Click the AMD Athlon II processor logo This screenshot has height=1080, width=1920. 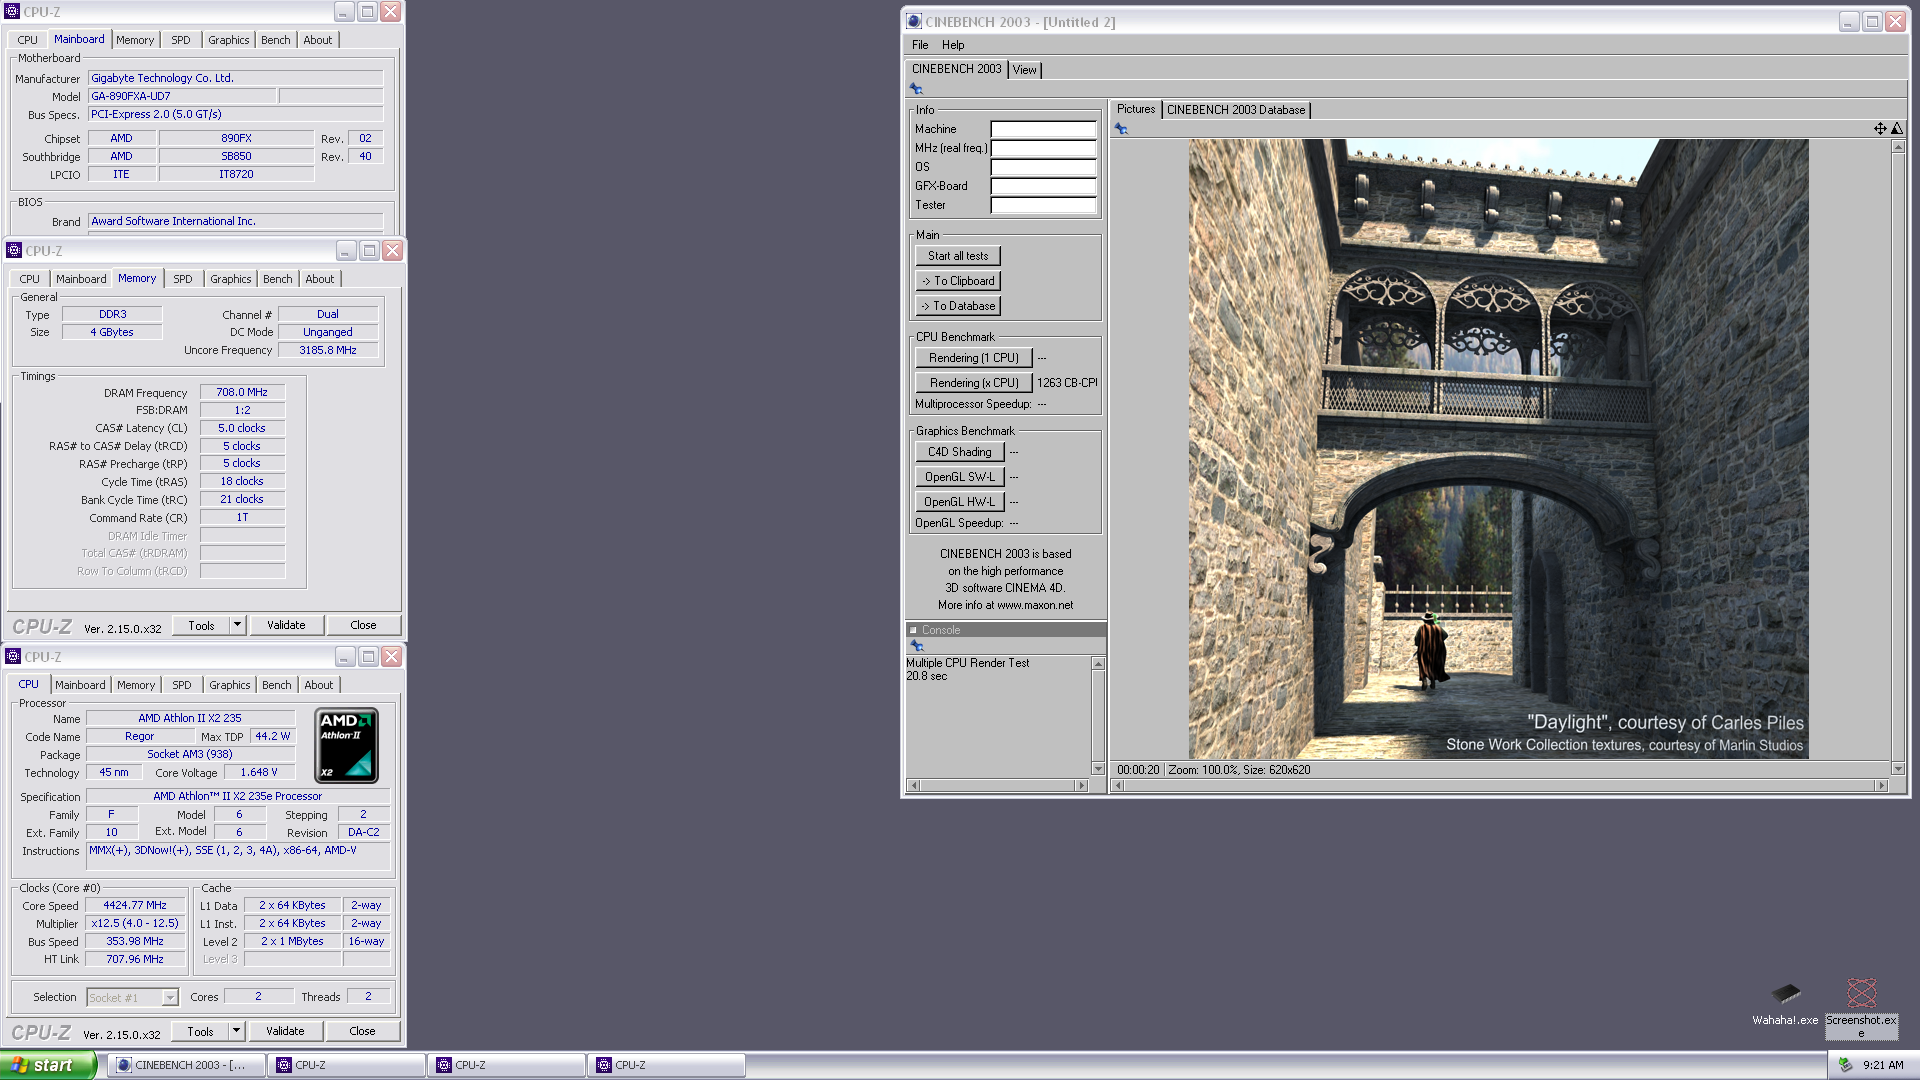[346, 745]
